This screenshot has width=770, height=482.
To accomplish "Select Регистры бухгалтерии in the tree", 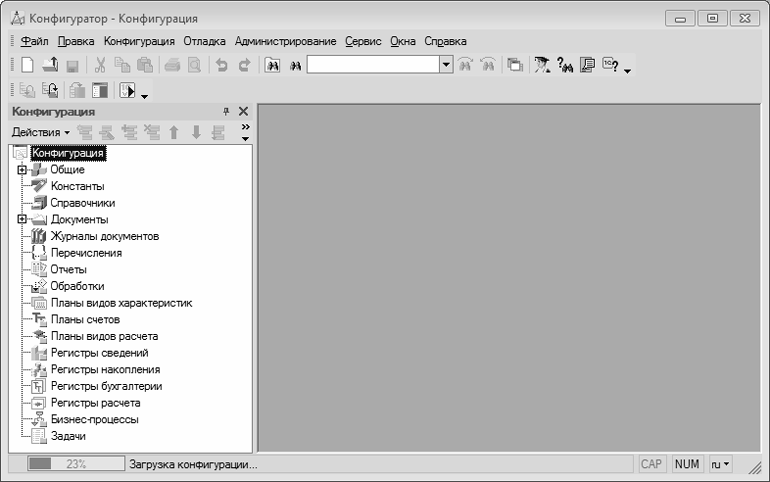I will pos(105,386).
